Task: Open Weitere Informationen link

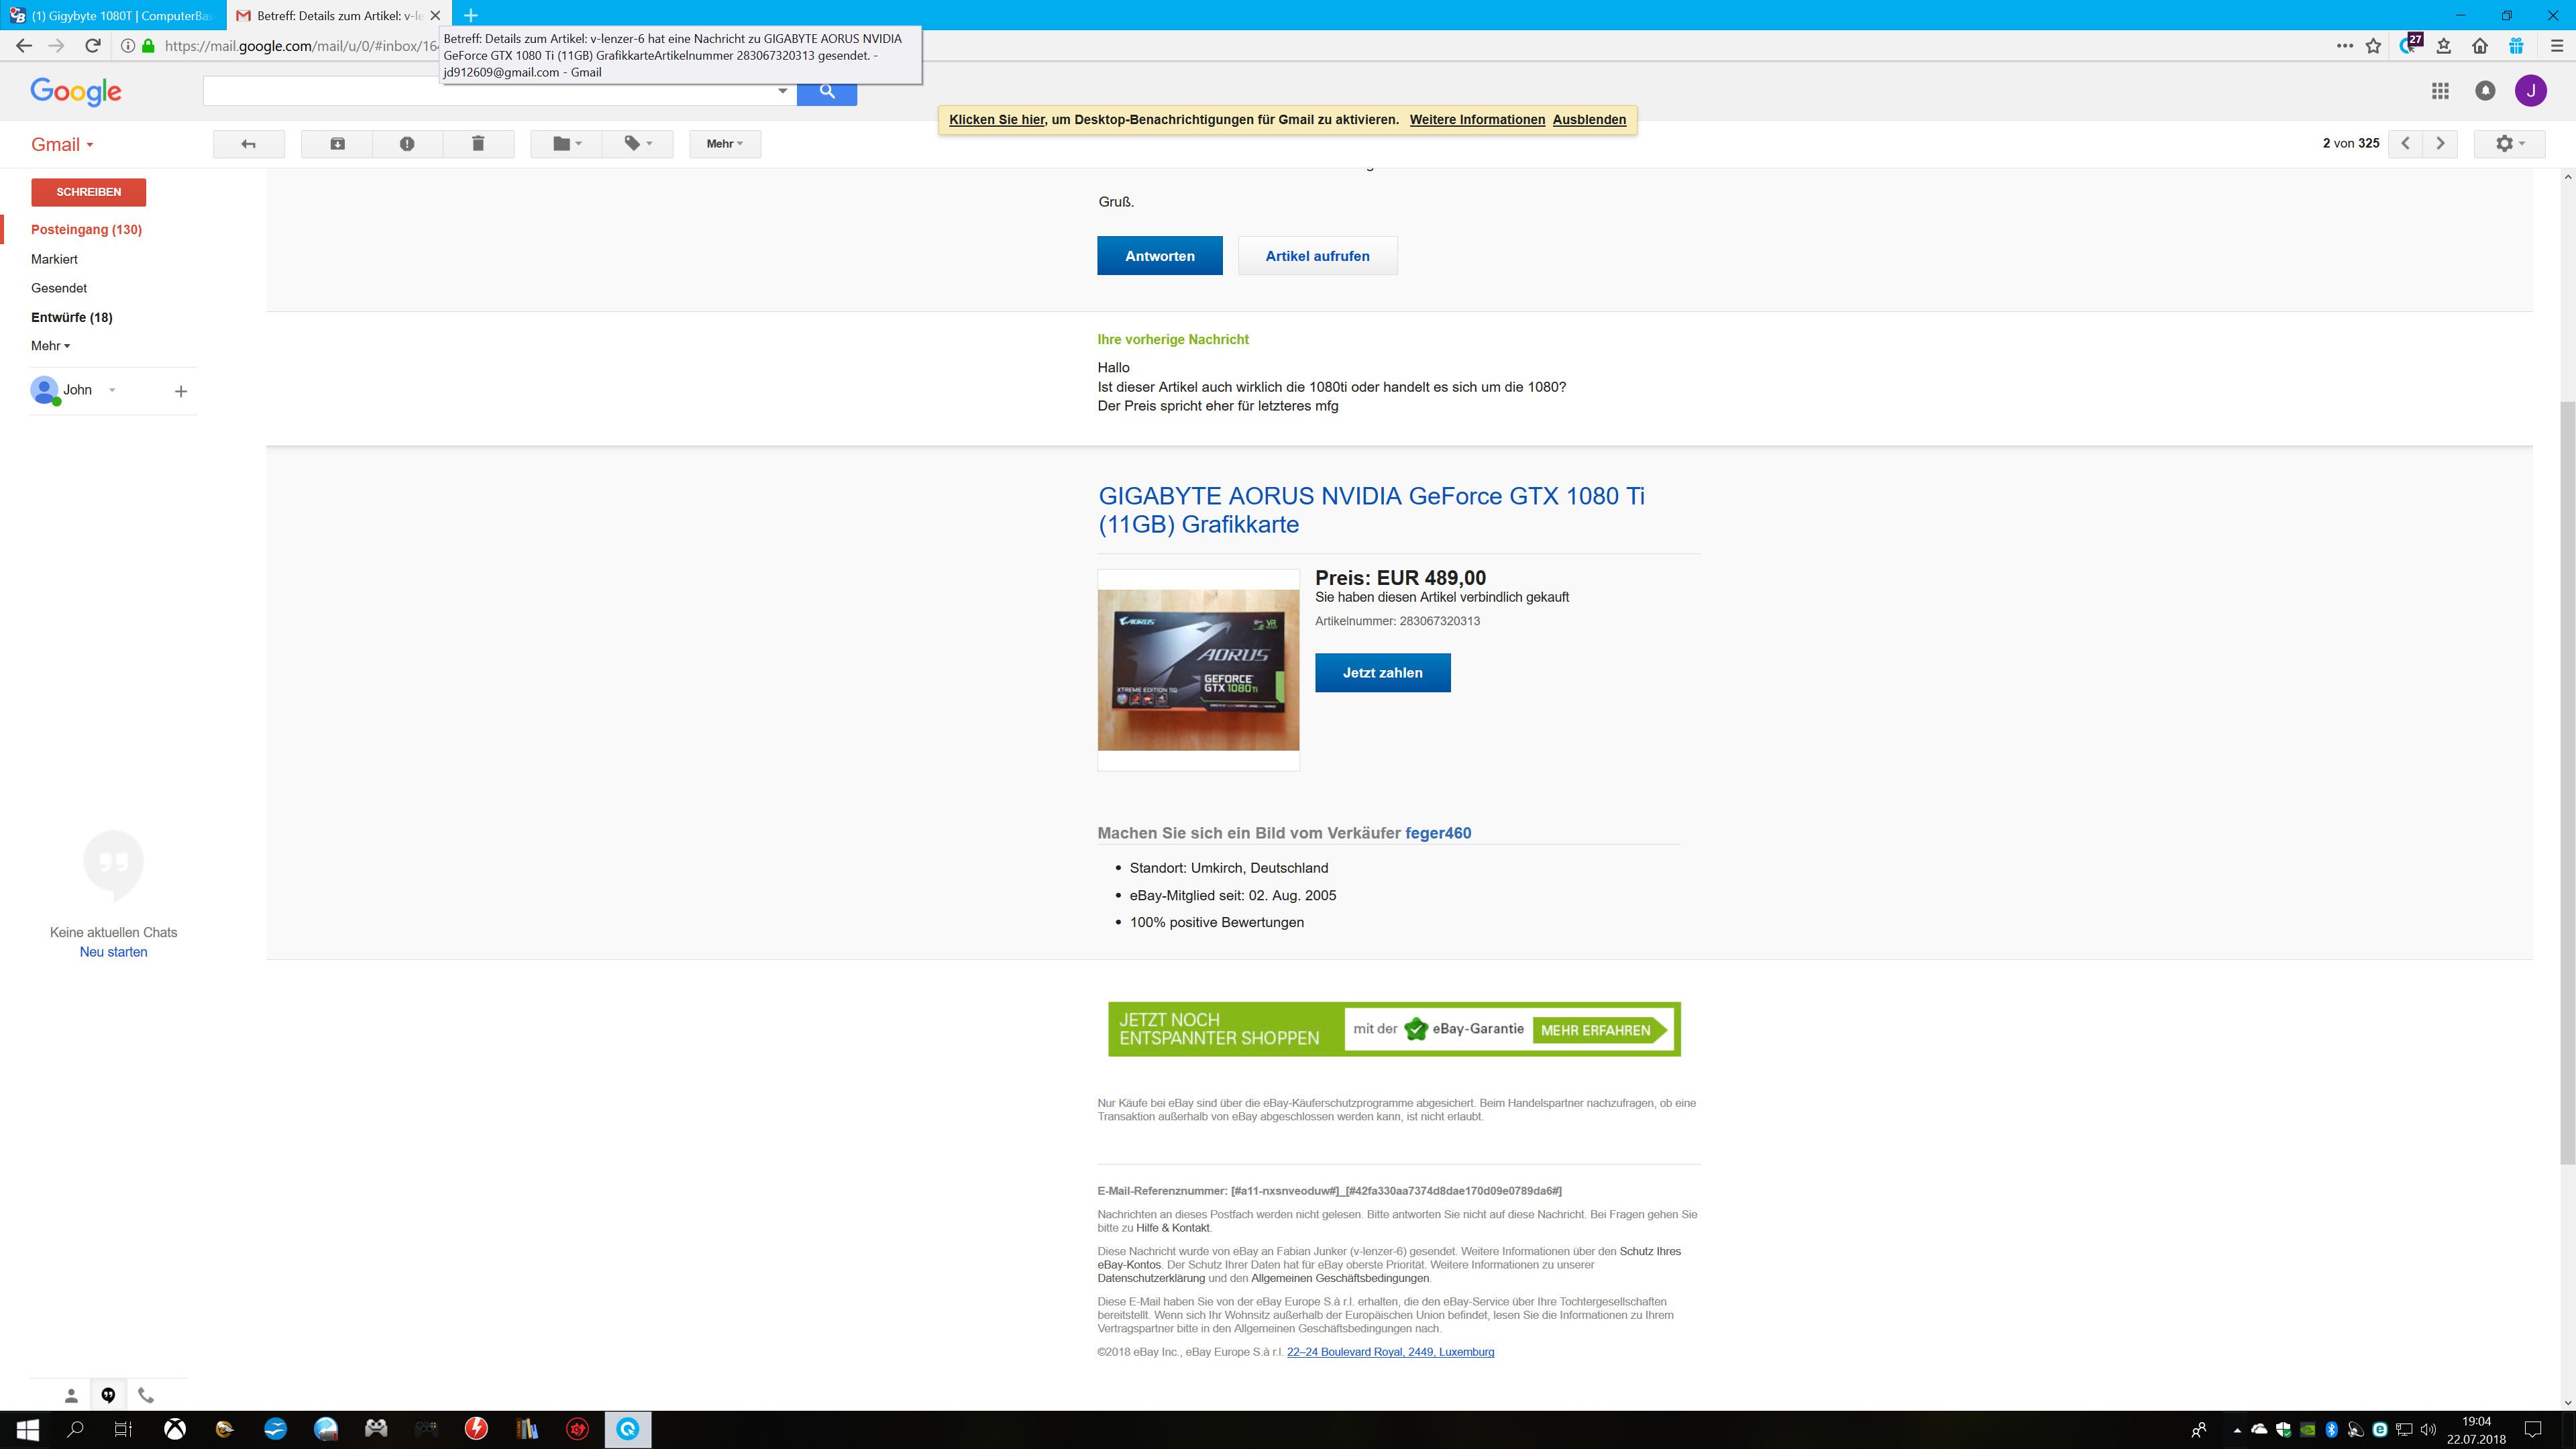Action: pyautogui.click(x=1477, y=120)
